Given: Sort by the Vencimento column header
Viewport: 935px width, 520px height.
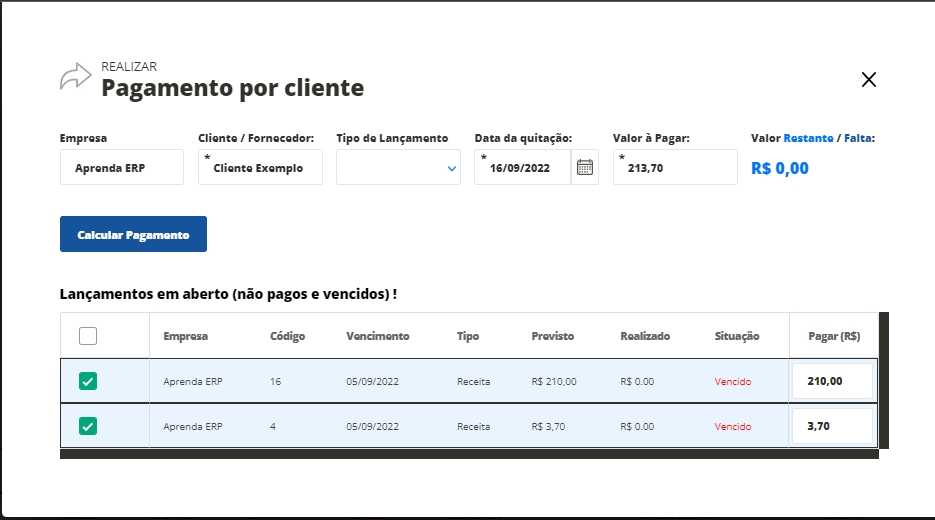Looking at the screenshot, I should click(x=377, y=336).
